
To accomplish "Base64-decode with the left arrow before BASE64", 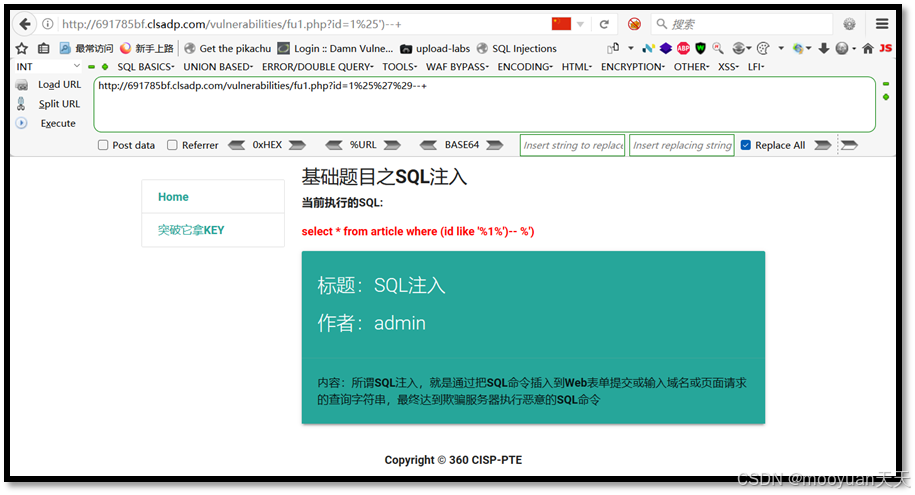I will pos(428,145).
